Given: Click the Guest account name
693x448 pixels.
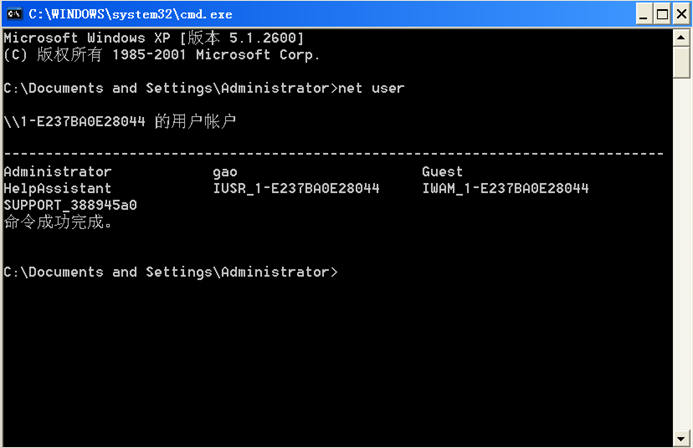Looking at the screenshot, I should tap(442, 171).
